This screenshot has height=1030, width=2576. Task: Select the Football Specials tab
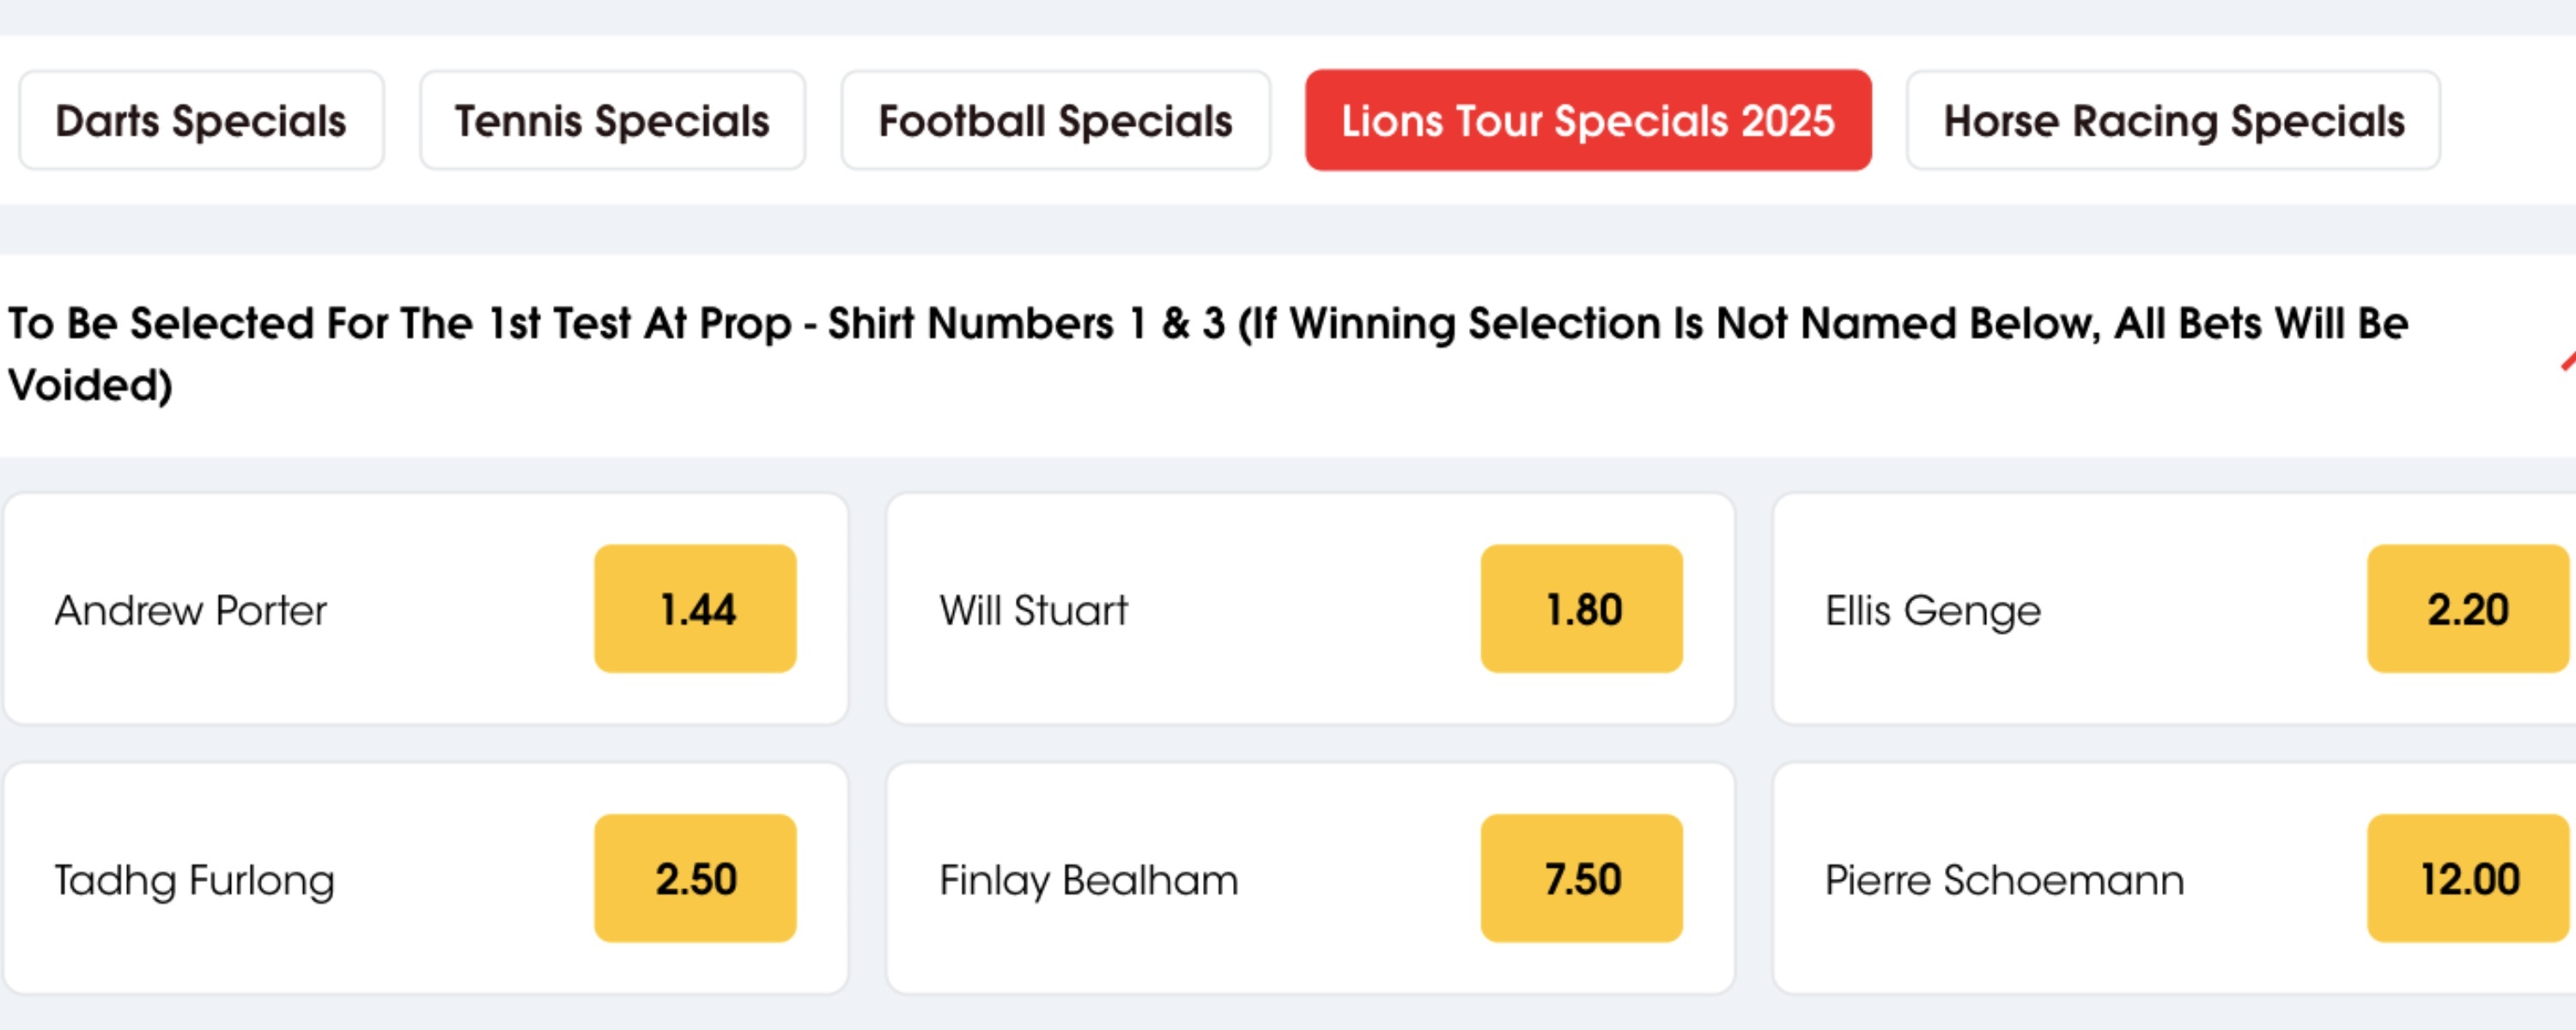click(x=1055, y=121)
